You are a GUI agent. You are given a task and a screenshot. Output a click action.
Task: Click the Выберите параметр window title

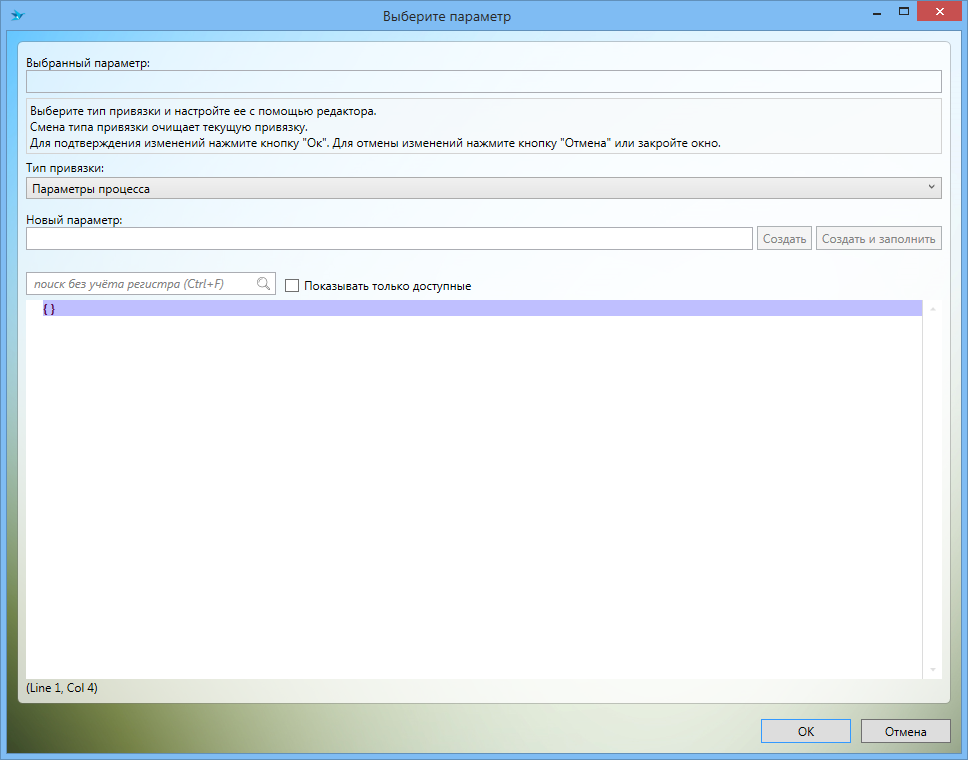click(447, 17)
